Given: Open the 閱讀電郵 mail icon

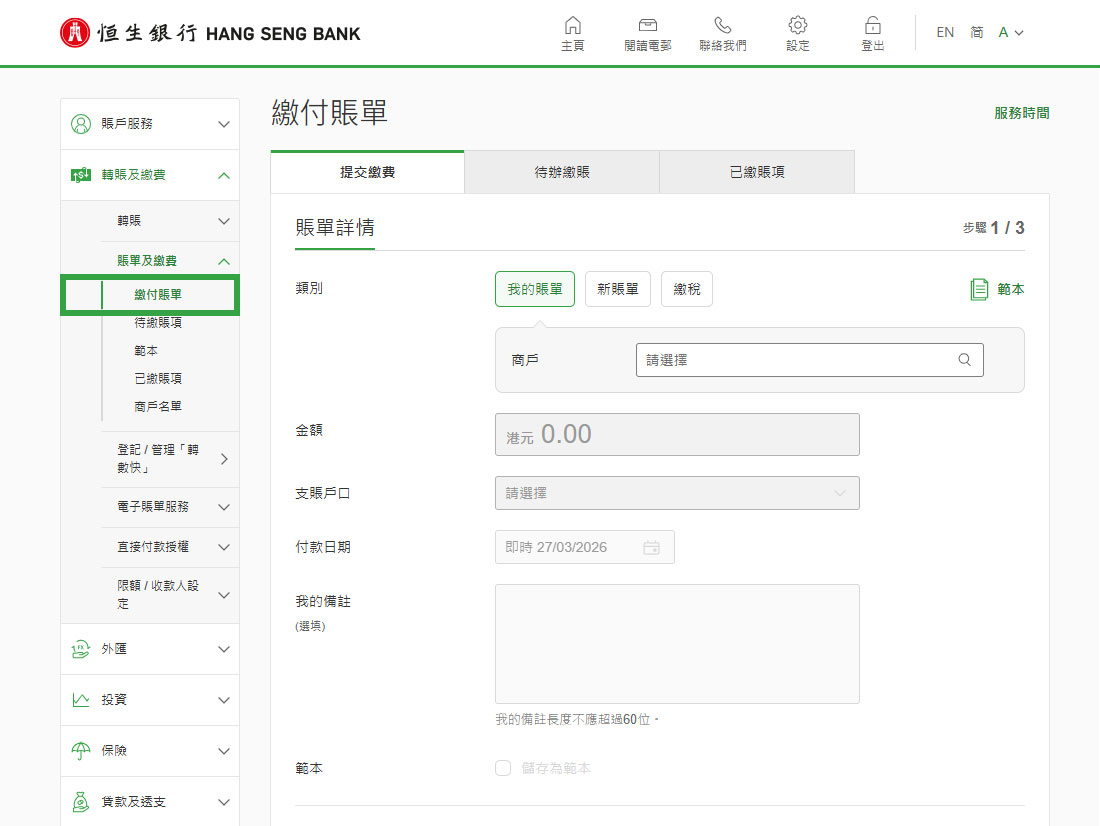Looking at the screenshot, I should (x=648, y=25).
